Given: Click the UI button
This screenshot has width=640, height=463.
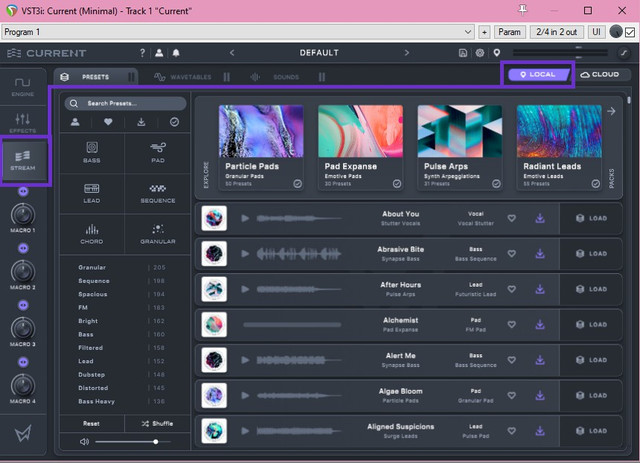Looking at the screenshot, I should click(596, 32).
